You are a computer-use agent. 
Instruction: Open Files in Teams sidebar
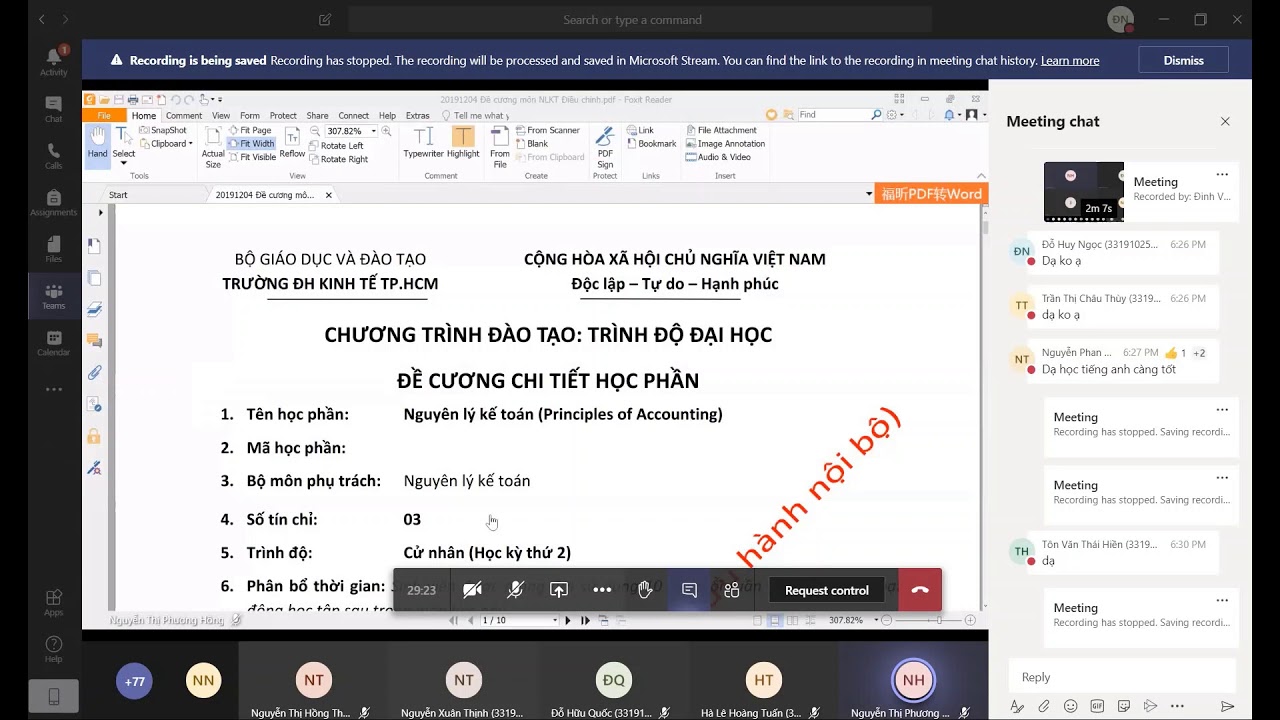point(54,250)
